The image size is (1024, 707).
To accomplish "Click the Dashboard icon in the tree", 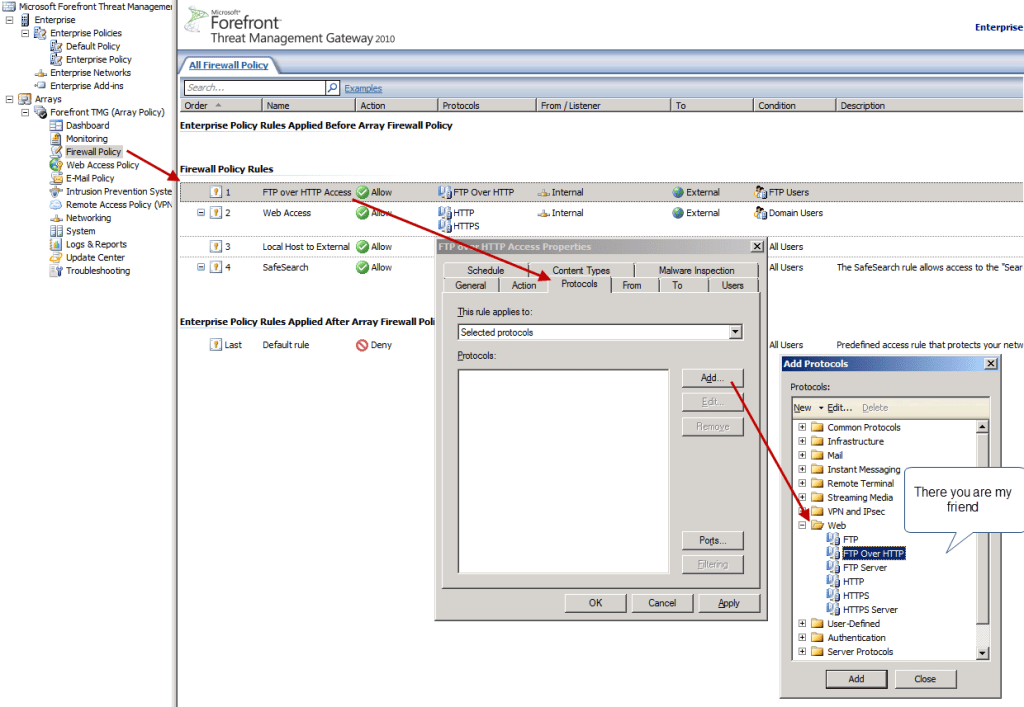I will tap(56, 125).
